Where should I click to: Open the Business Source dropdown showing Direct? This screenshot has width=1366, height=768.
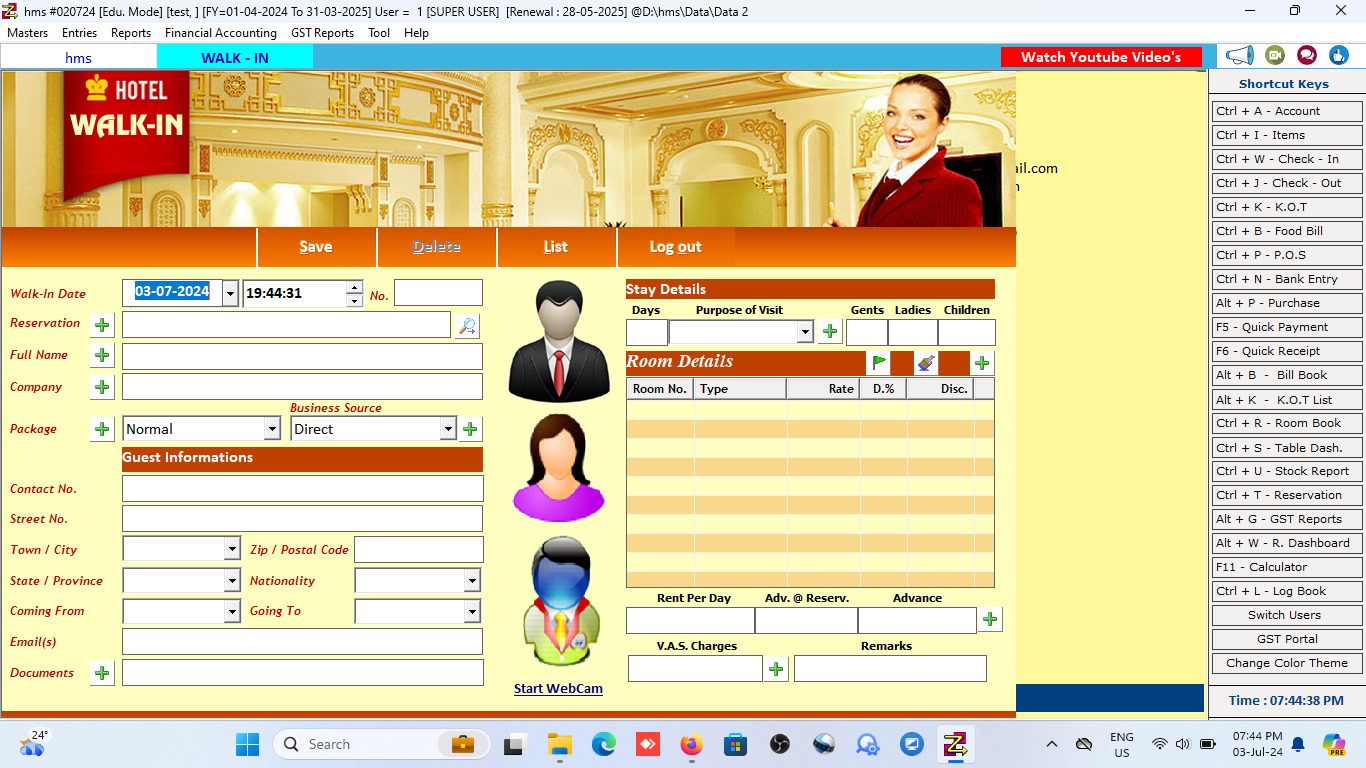(447, 429)
